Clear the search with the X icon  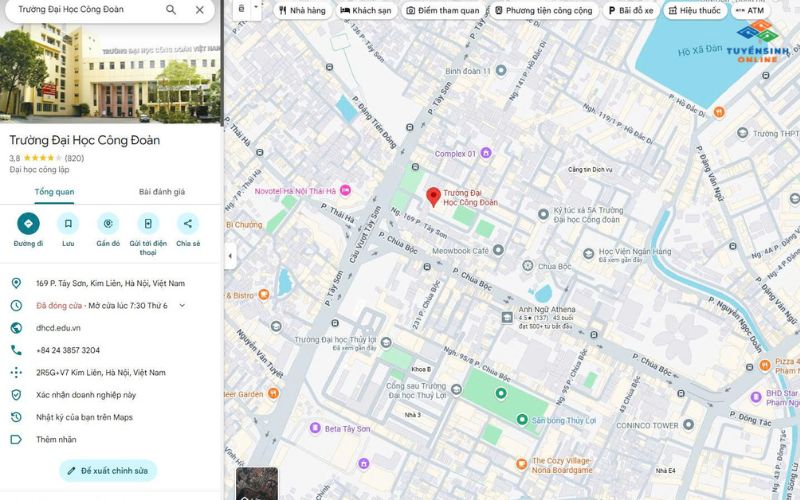[199, 10]
